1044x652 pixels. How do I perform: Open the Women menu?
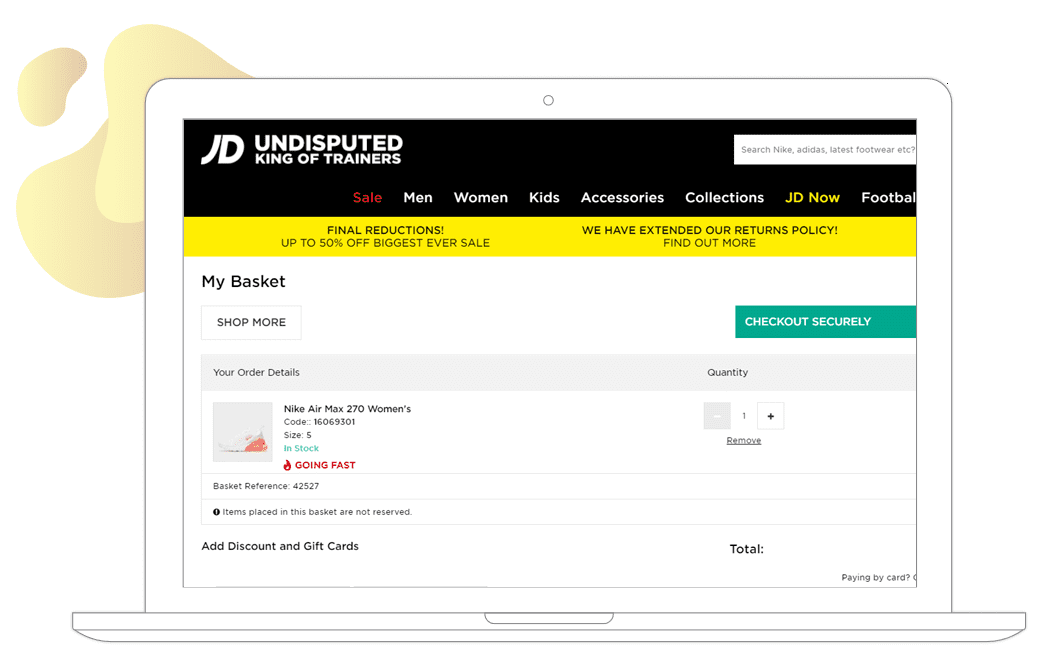click(x=481, y=198)
